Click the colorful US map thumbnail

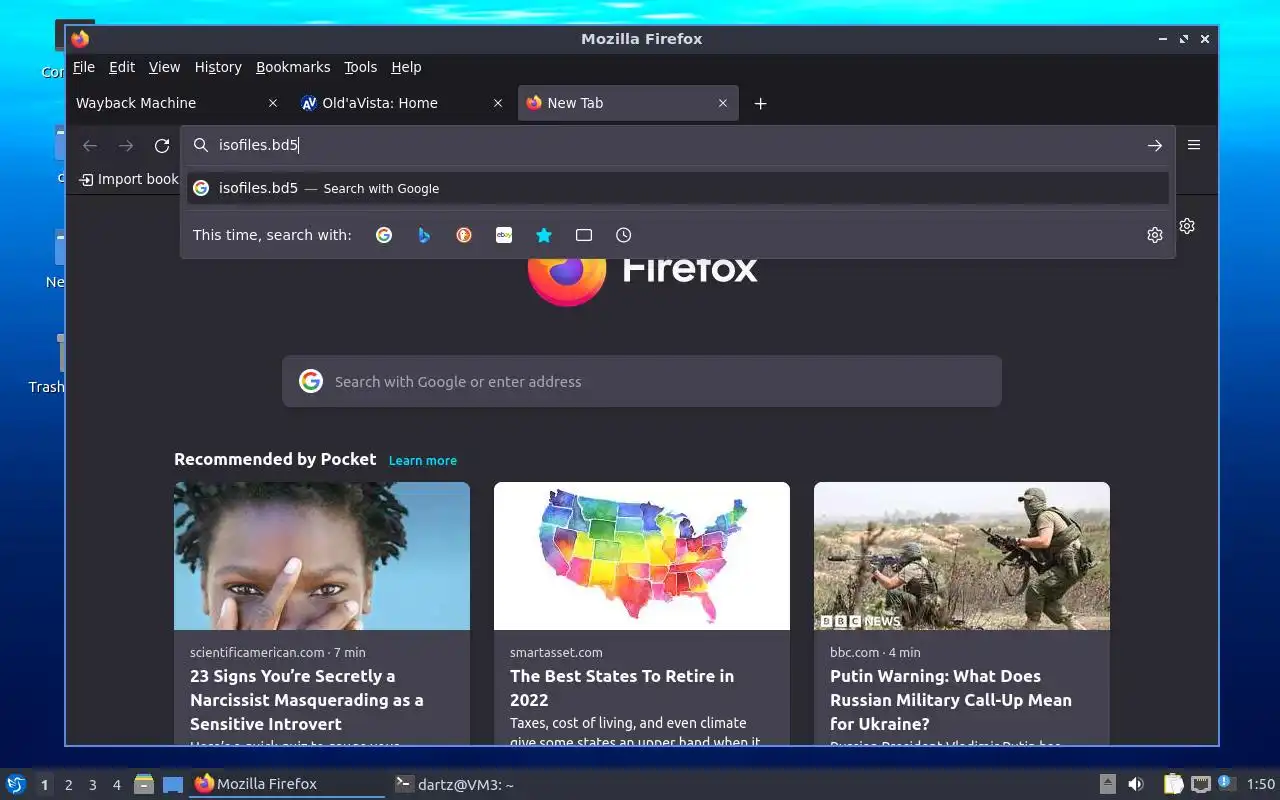pos(642,556)
